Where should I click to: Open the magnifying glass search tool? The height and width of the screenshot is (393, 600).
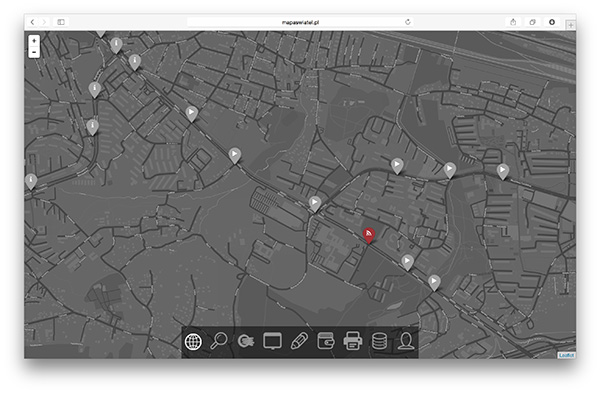(219, 340)
